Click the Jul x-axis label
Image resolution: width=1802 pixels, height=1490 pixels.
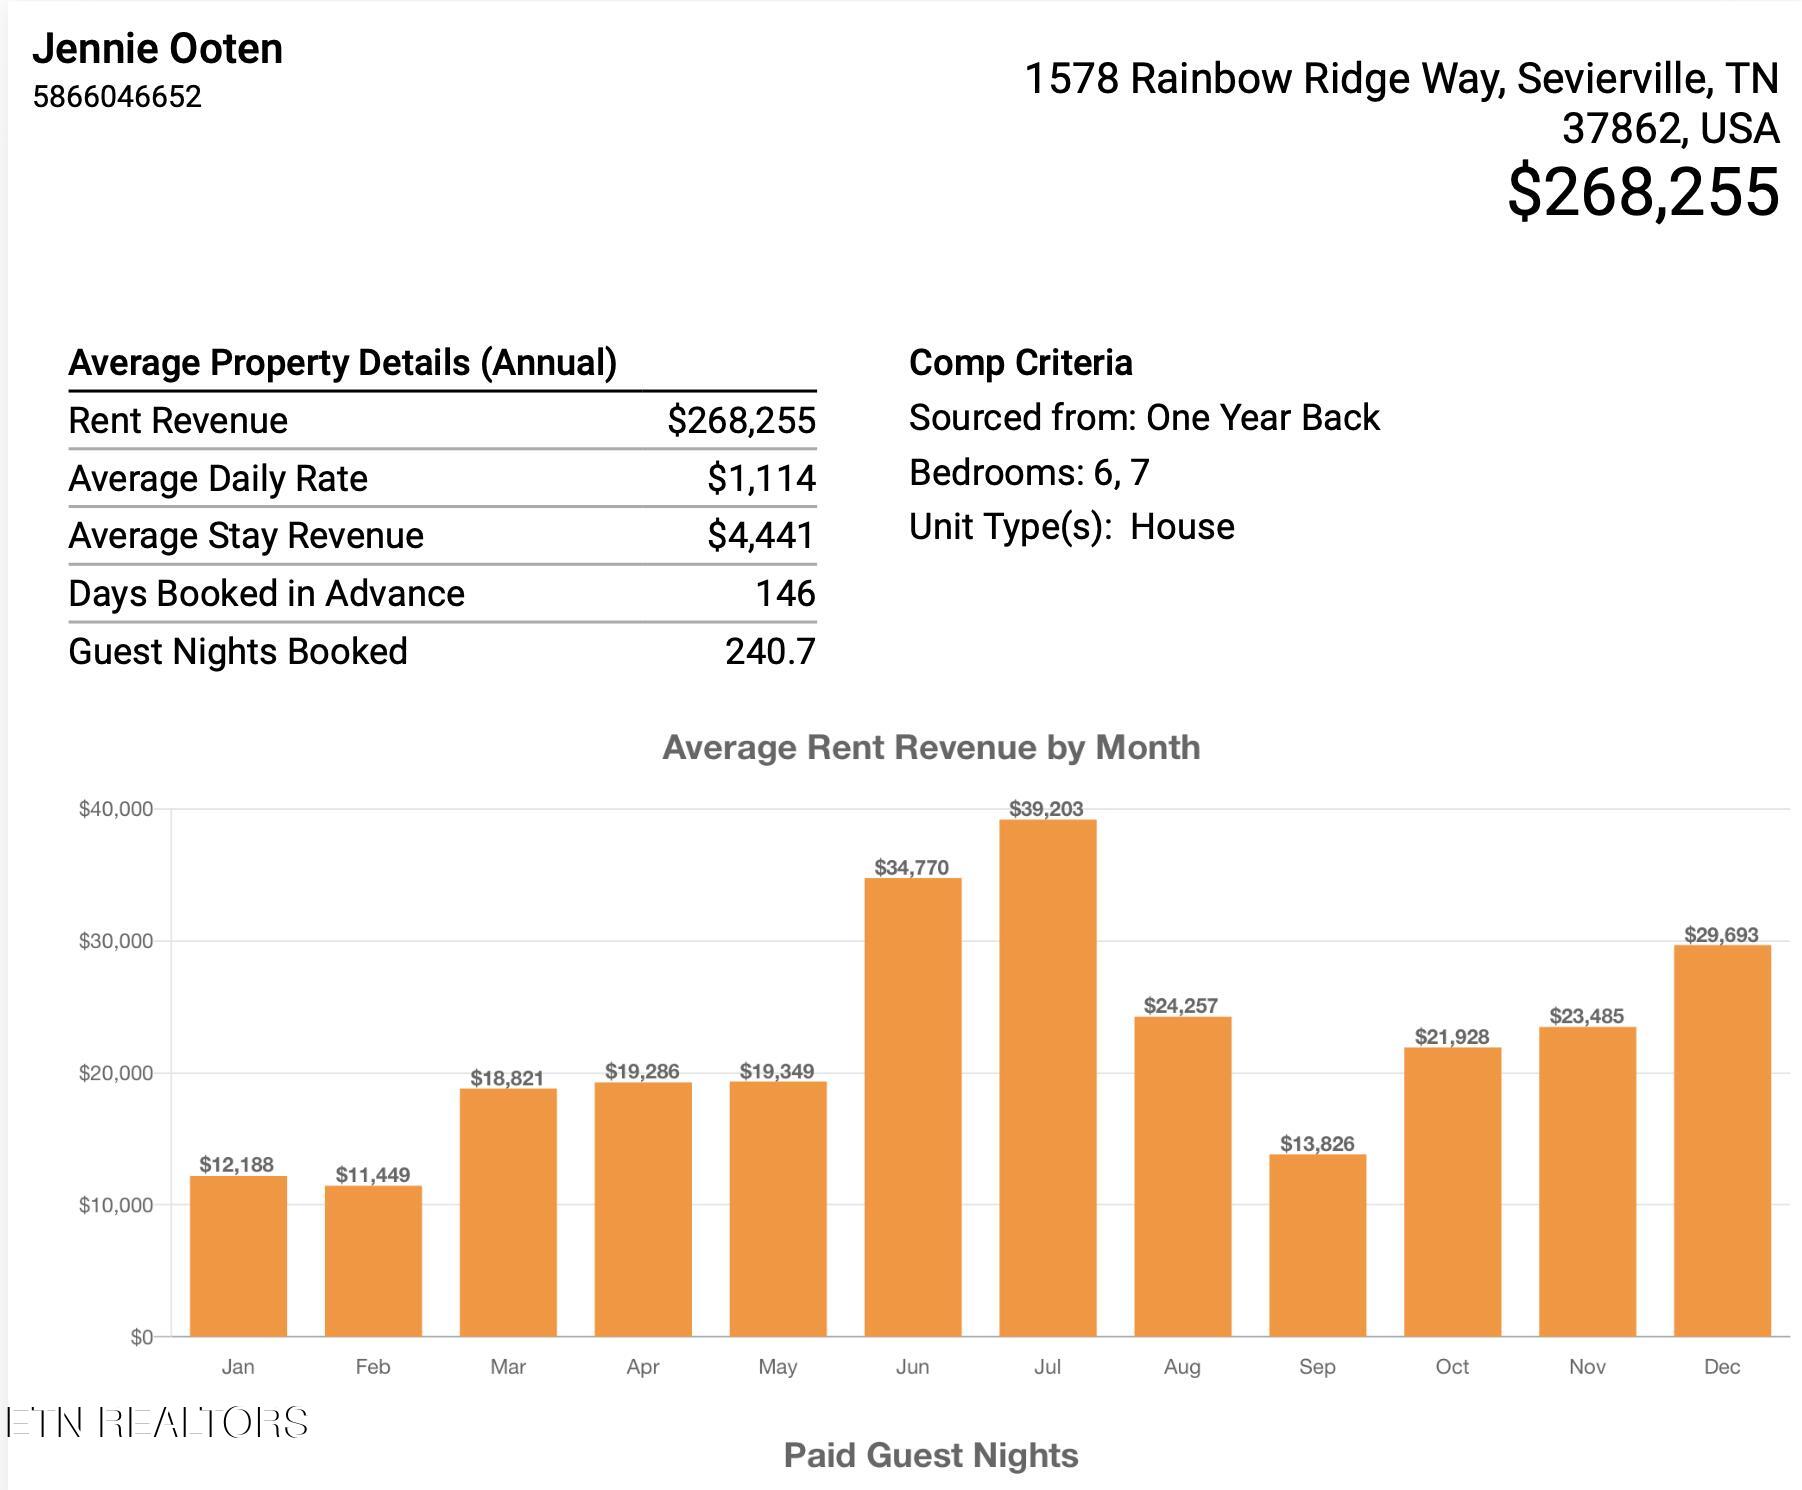[x=1047, y=1367]
